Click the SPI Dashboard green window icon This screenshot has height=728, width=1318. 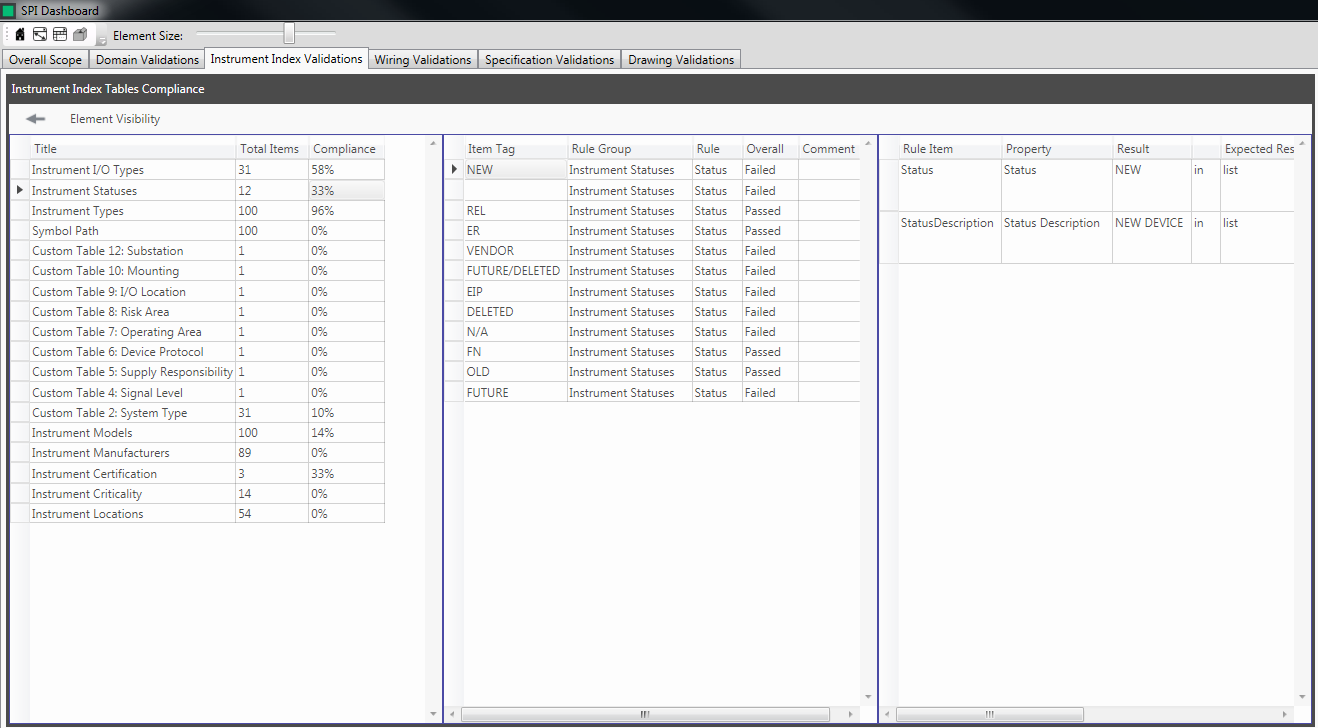[9, 11]
